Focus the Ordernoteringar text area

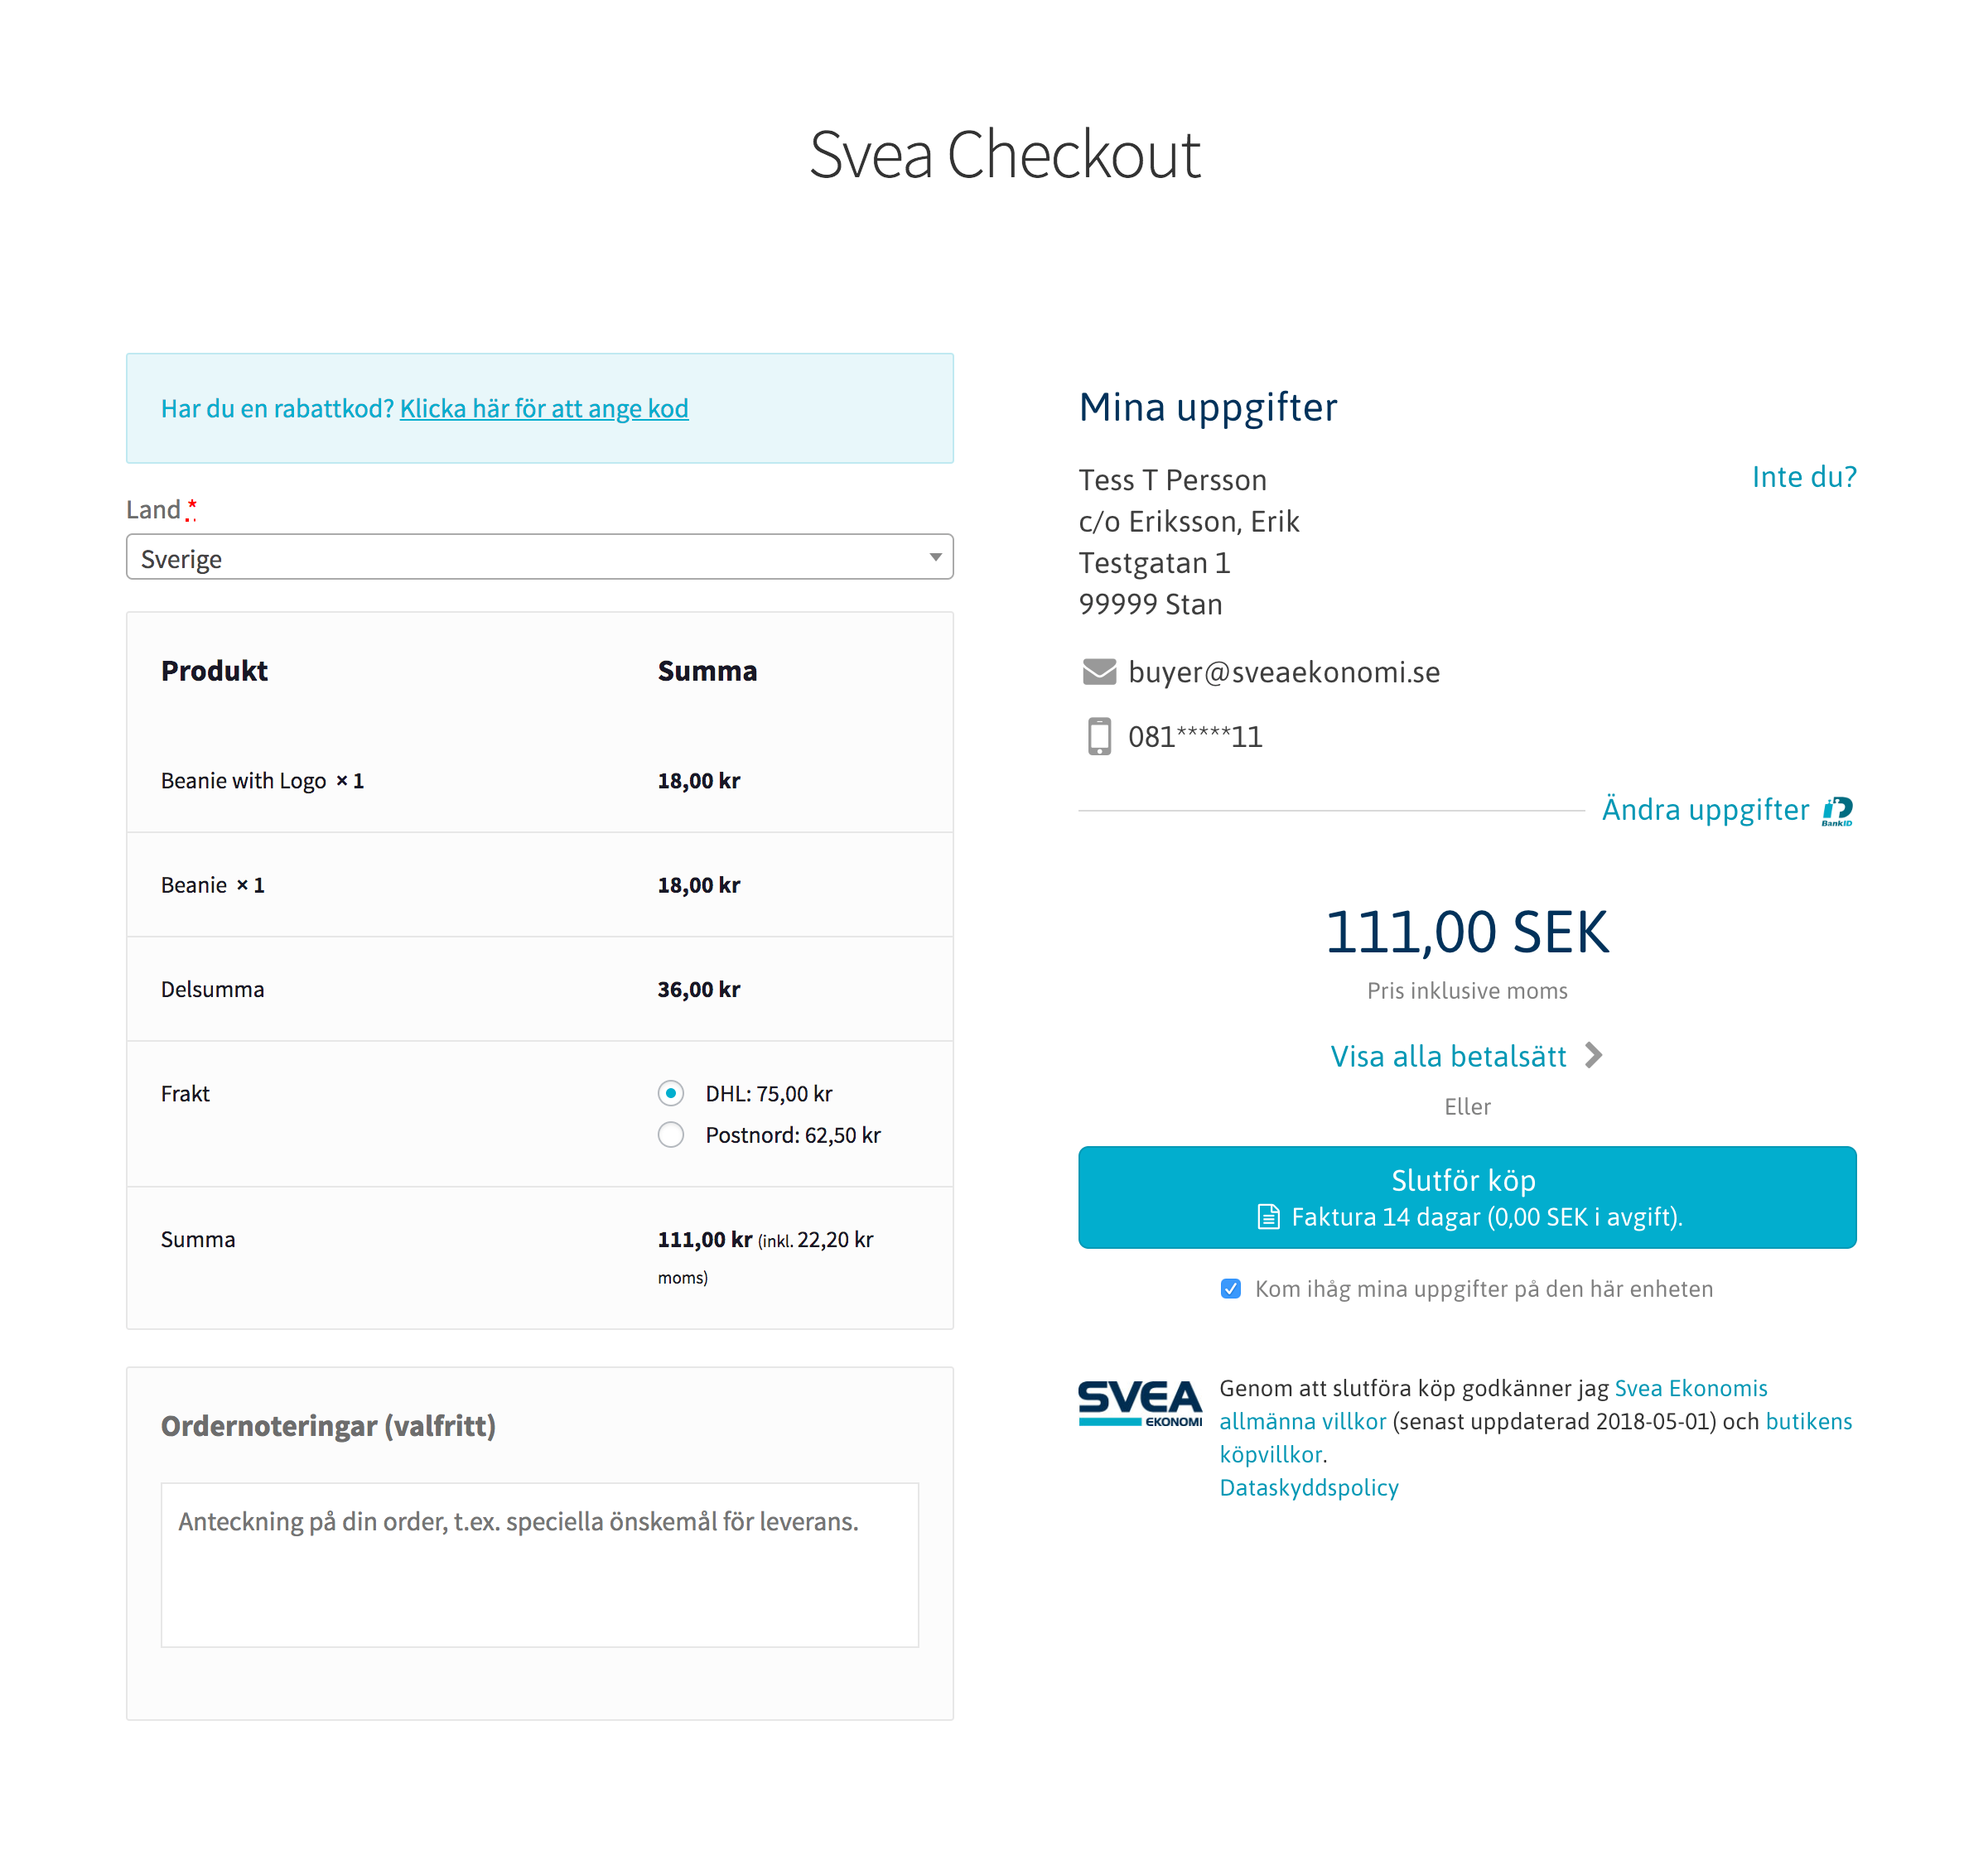(539, 1564)
